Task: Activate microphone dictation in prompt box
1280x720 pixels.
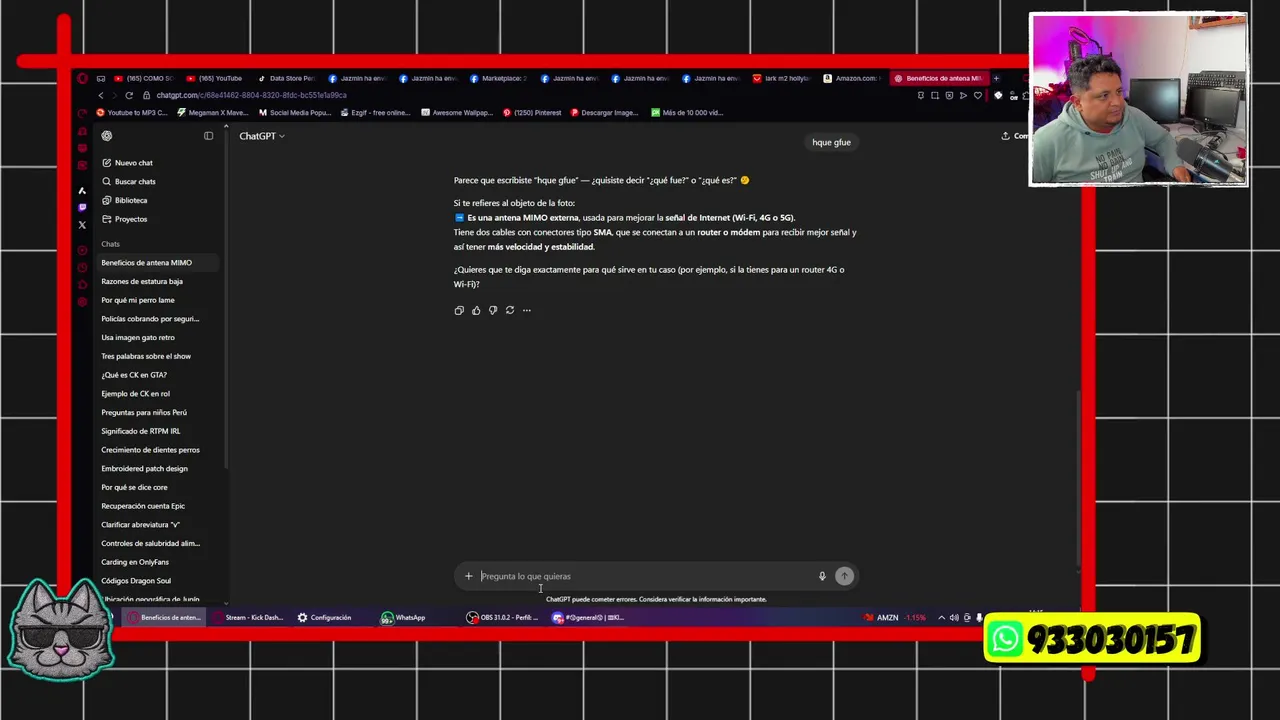Action: 822,576
